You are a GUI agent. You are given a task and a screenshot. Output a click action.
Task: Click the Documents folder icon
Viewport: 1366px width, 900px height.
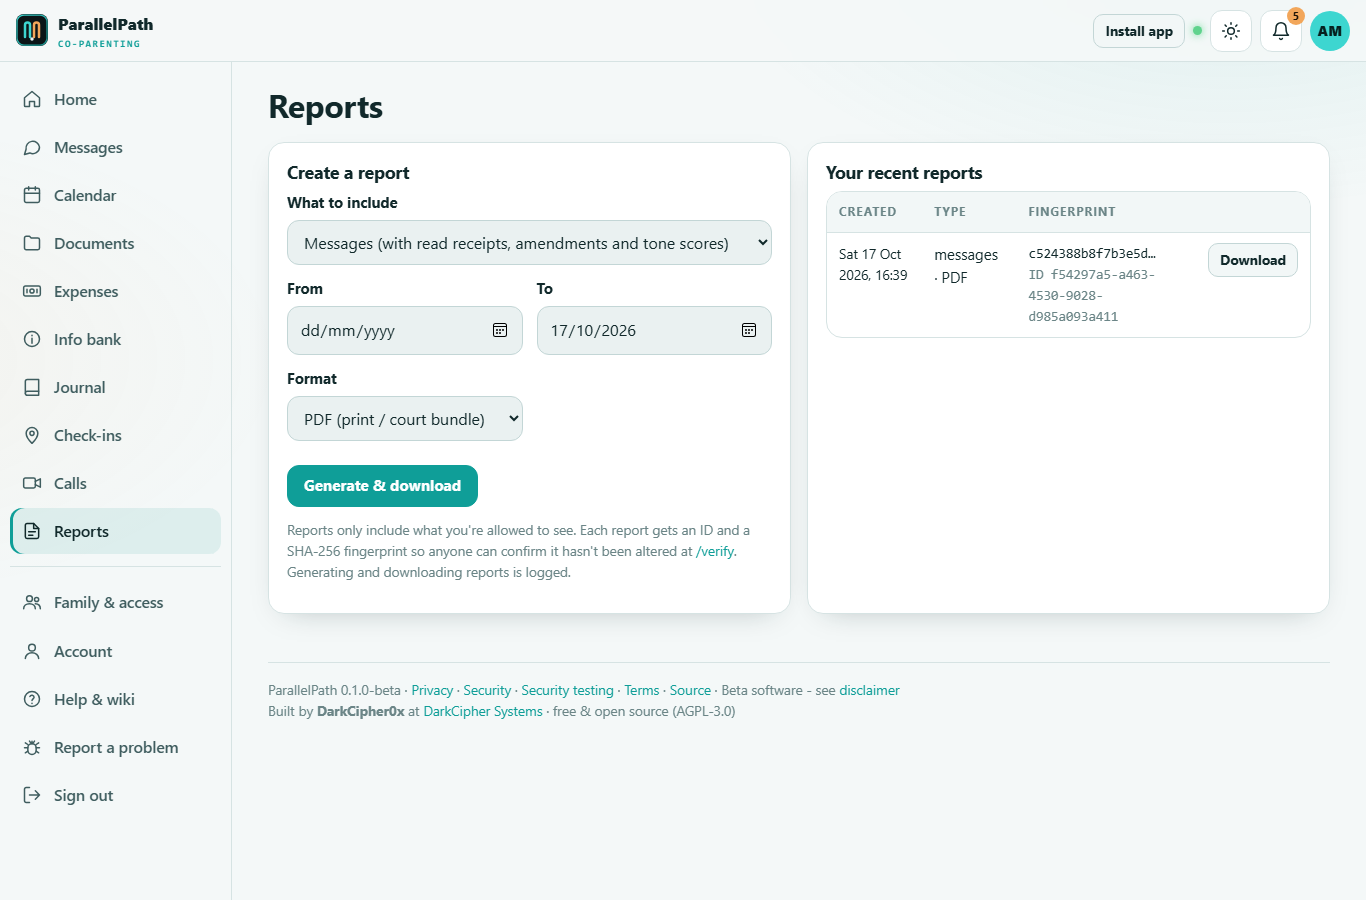(x=32, y=243)
